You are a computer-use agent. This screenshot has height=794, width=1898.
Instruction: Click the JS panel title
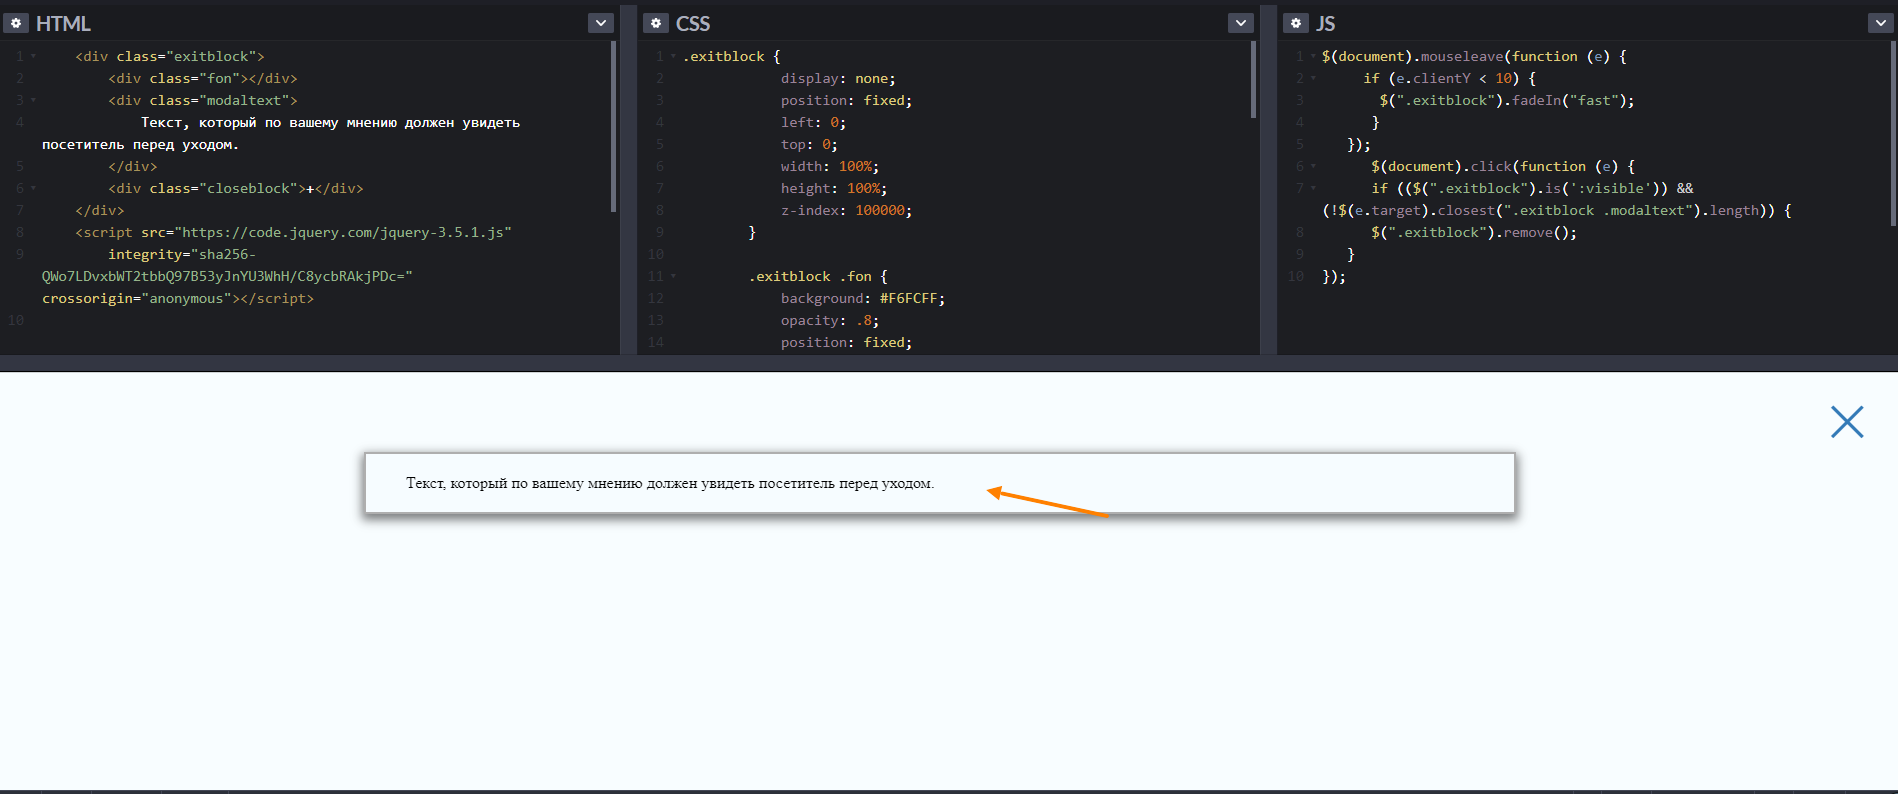point(1326,23)
